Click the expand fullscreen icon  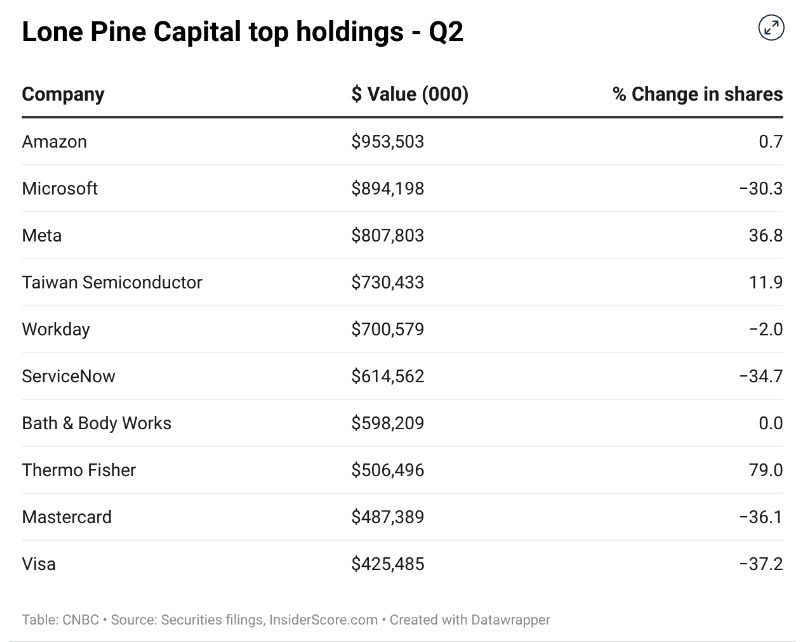[x=771, y=28]
